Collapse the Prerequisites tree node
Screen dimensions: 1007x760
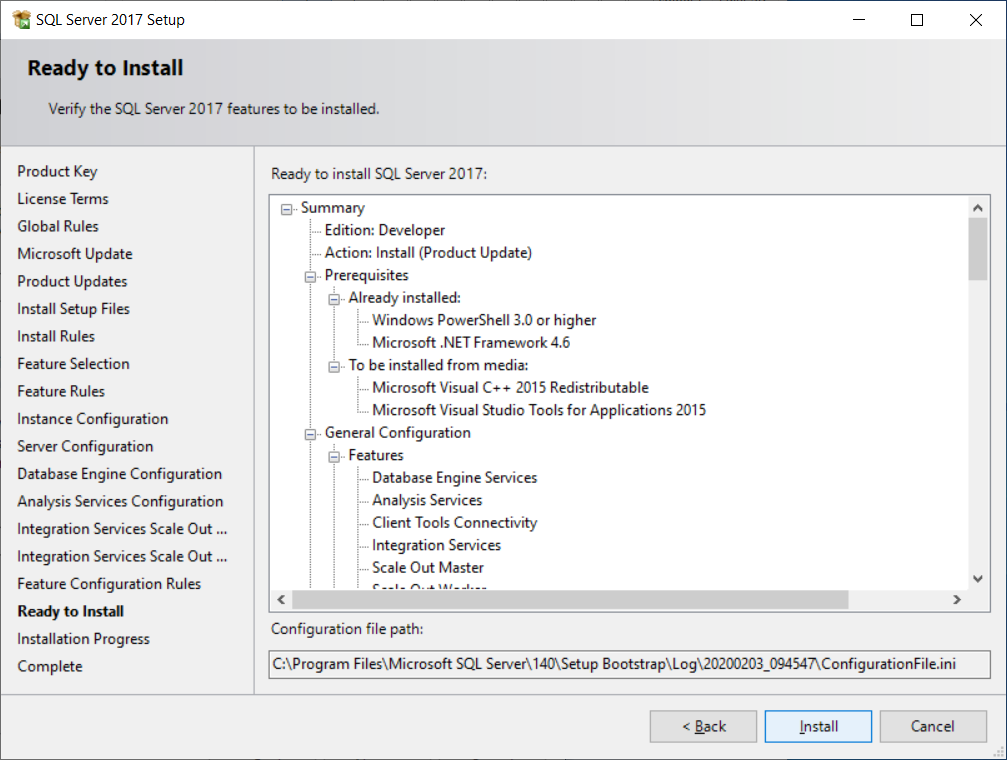(311, 276)
